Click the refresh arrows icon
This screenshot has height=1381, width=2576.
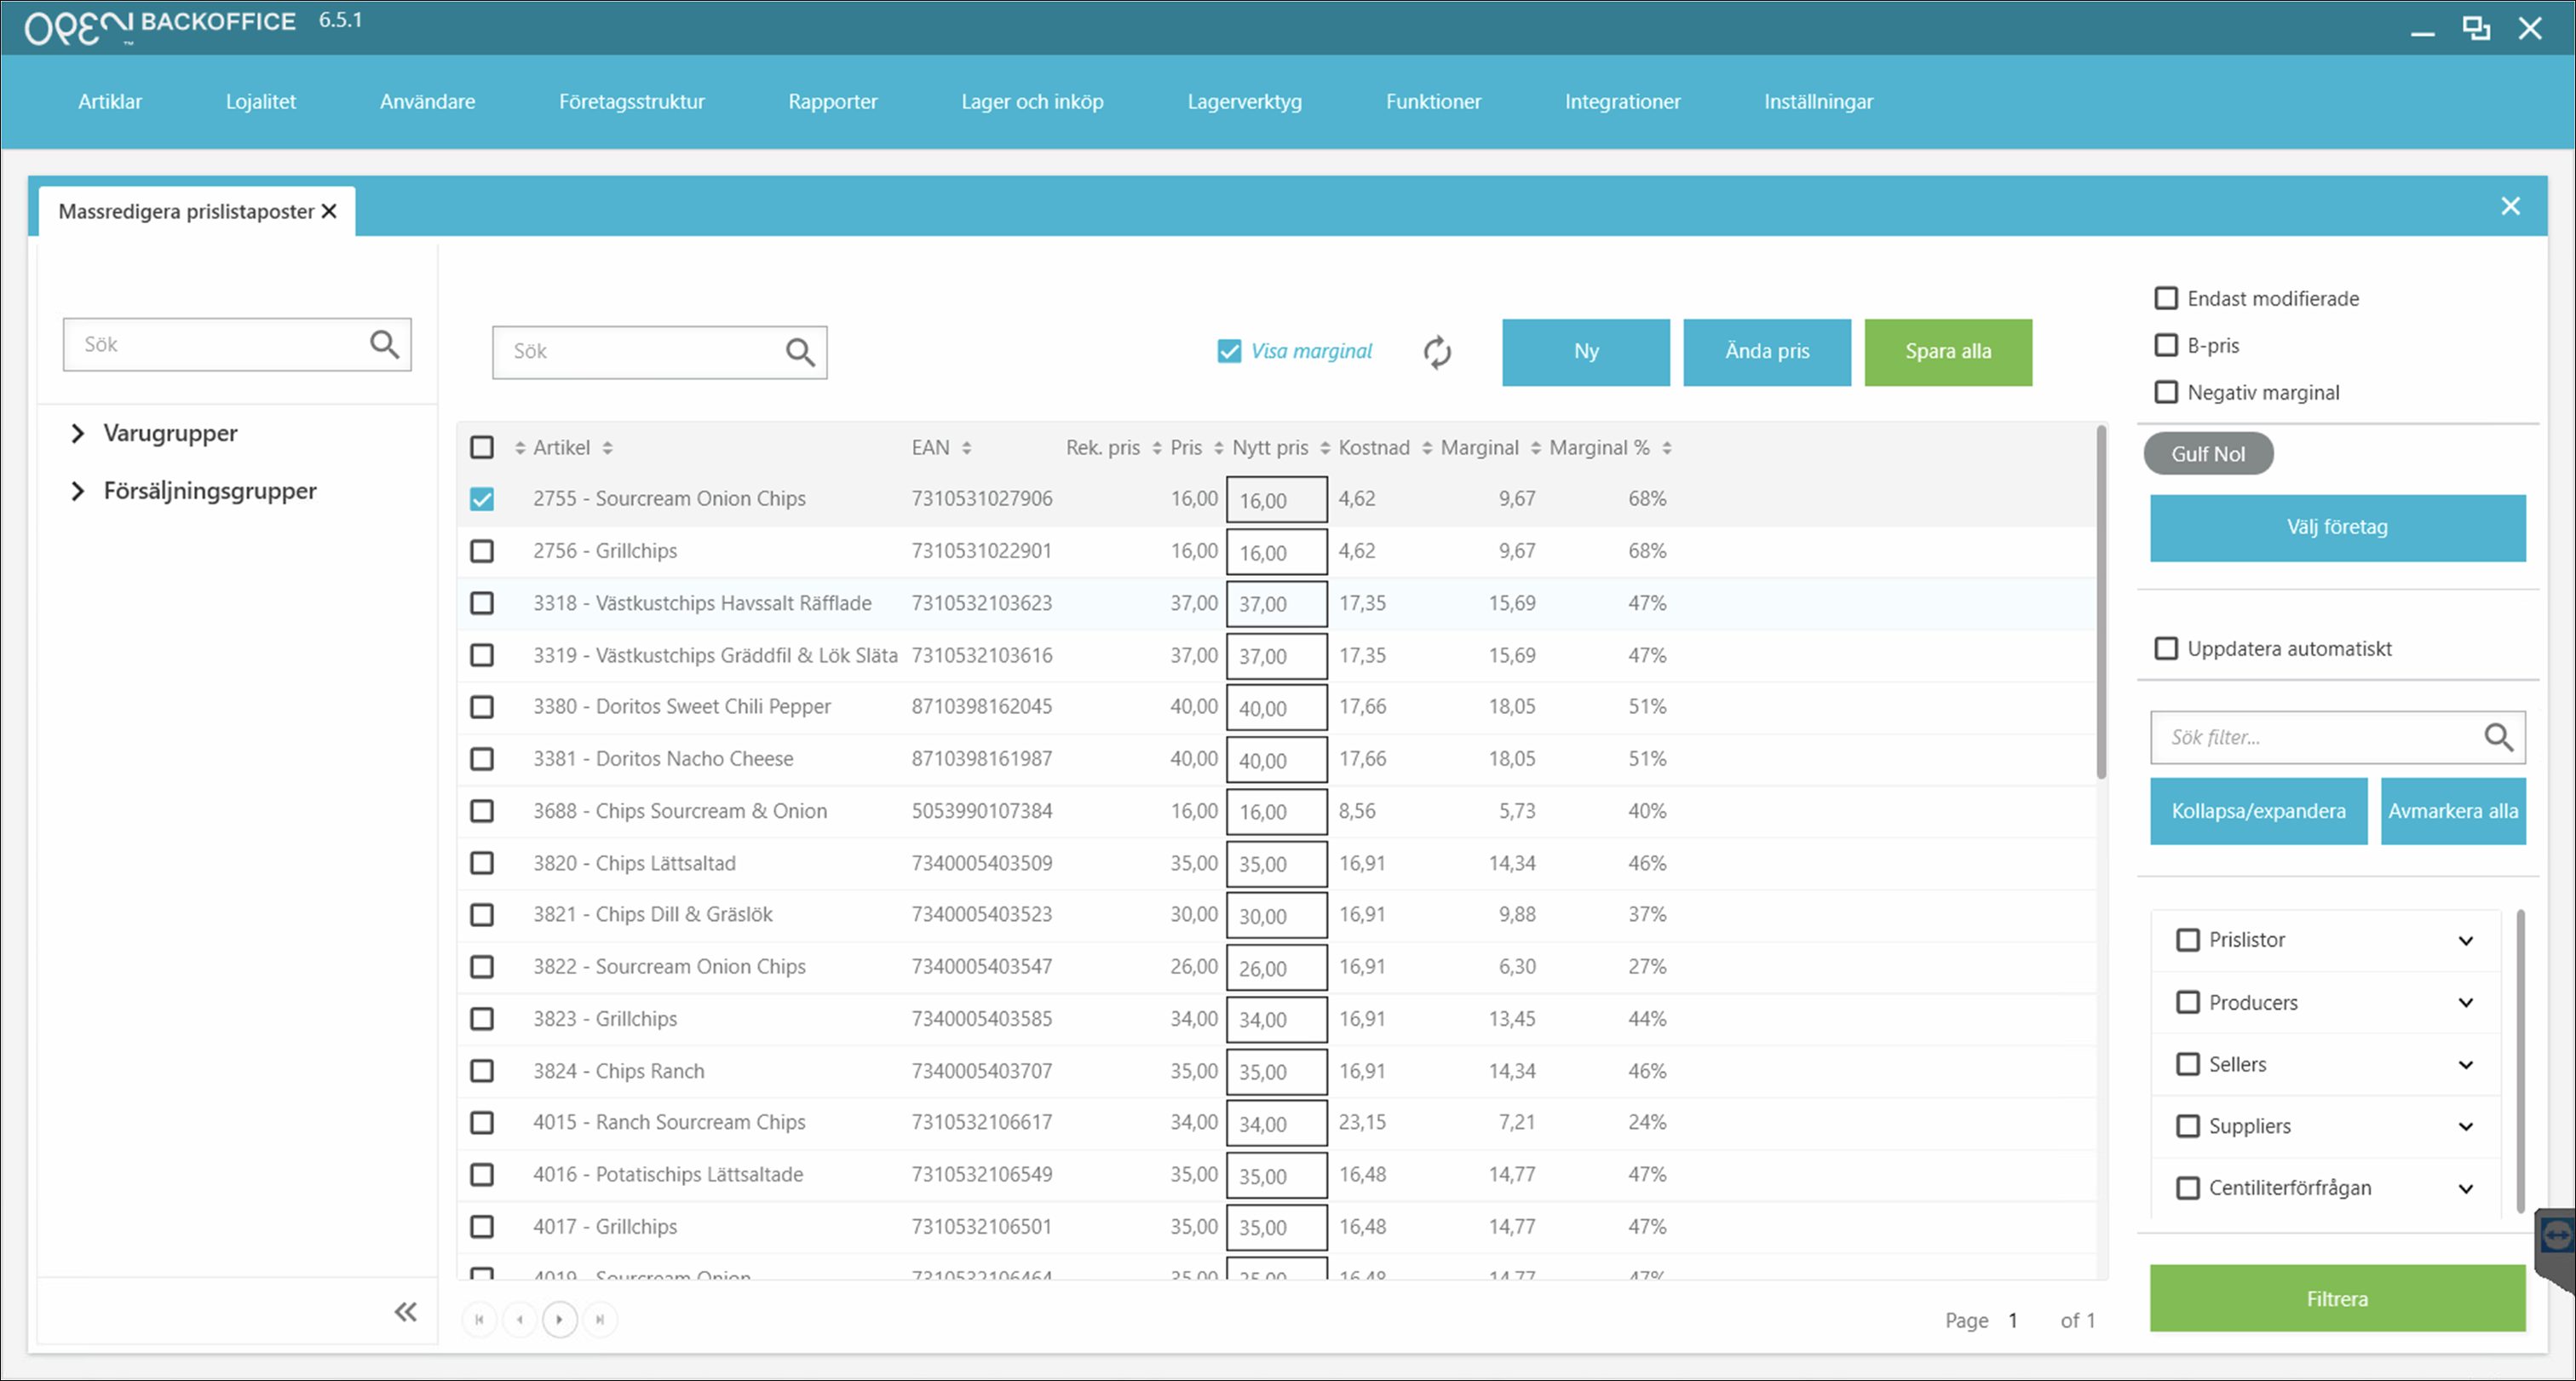point(1437,352)
